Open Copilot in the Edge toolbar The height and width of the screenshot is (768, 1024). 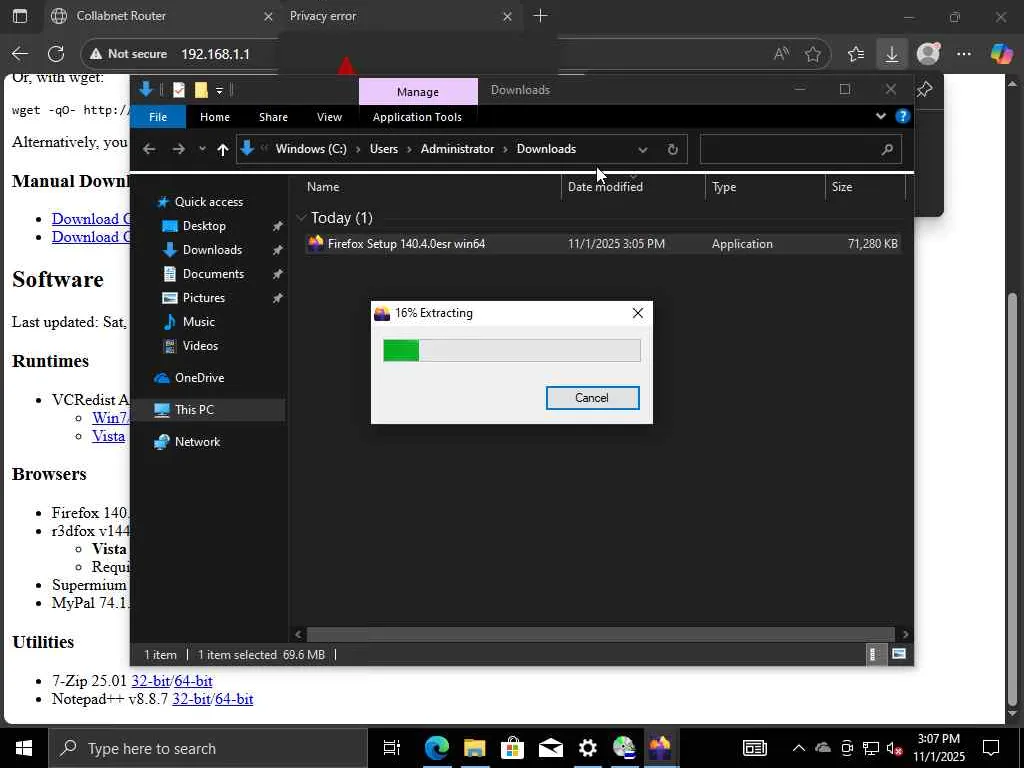1001,54
